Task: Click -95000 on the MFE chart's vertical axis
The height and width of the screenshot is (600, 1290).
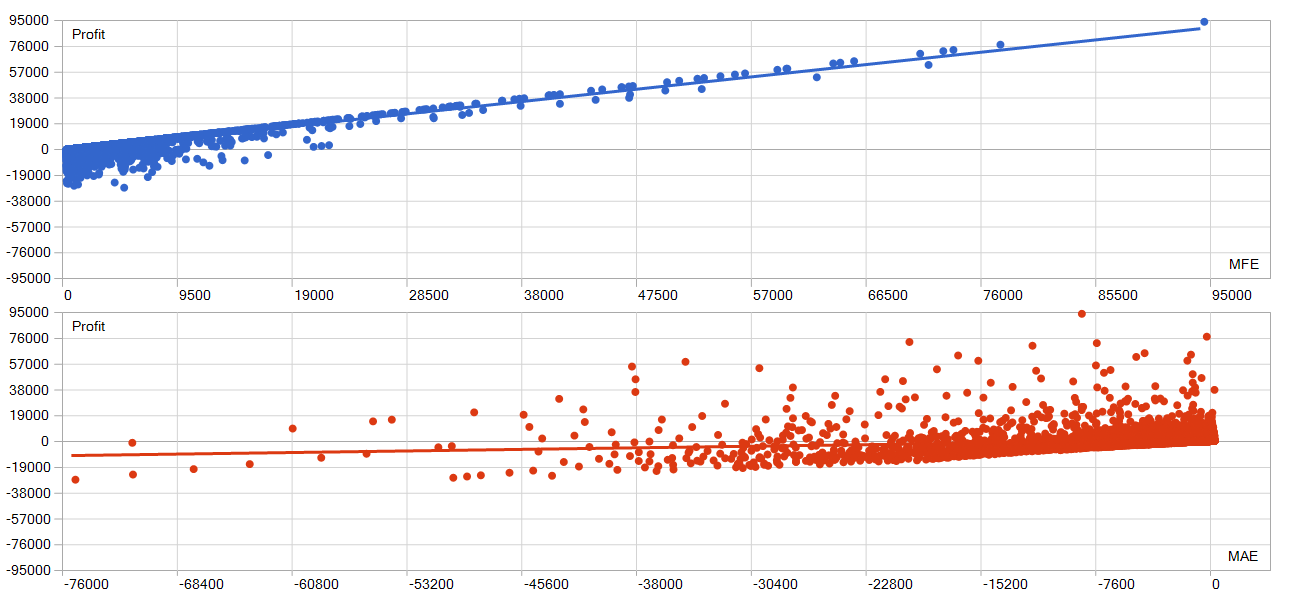Action: point(27,280)
